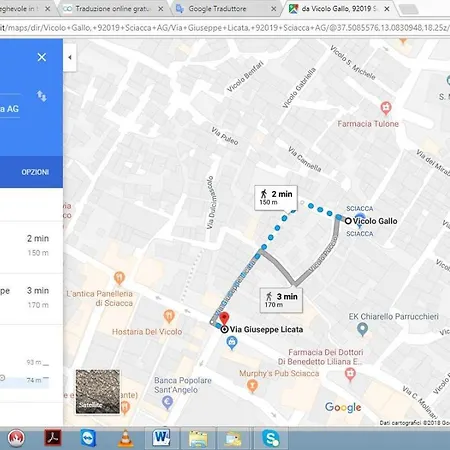Viewport: 450px width, 450px height.
Task: Switch to the Satellite view thumbnail
Action: point(98,392)
